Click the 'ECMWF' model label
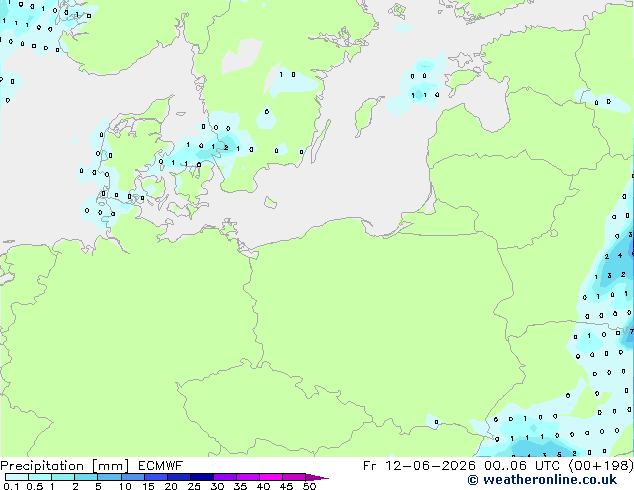 click(161, 466)
